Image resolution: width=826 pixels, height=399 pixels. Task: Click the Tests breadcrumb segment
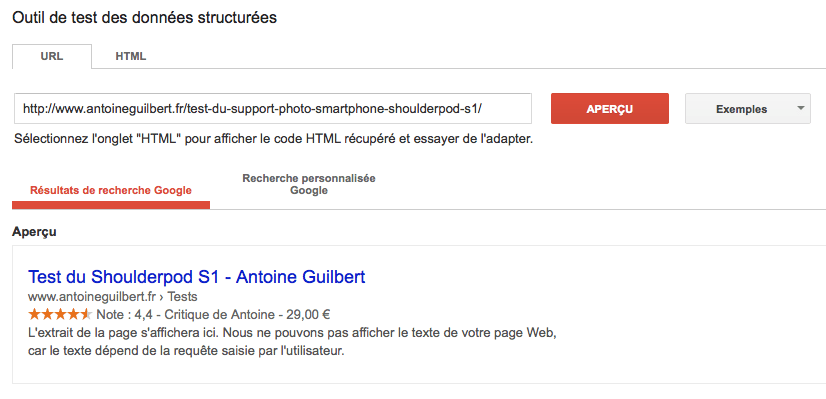click(x=182, y=297)
